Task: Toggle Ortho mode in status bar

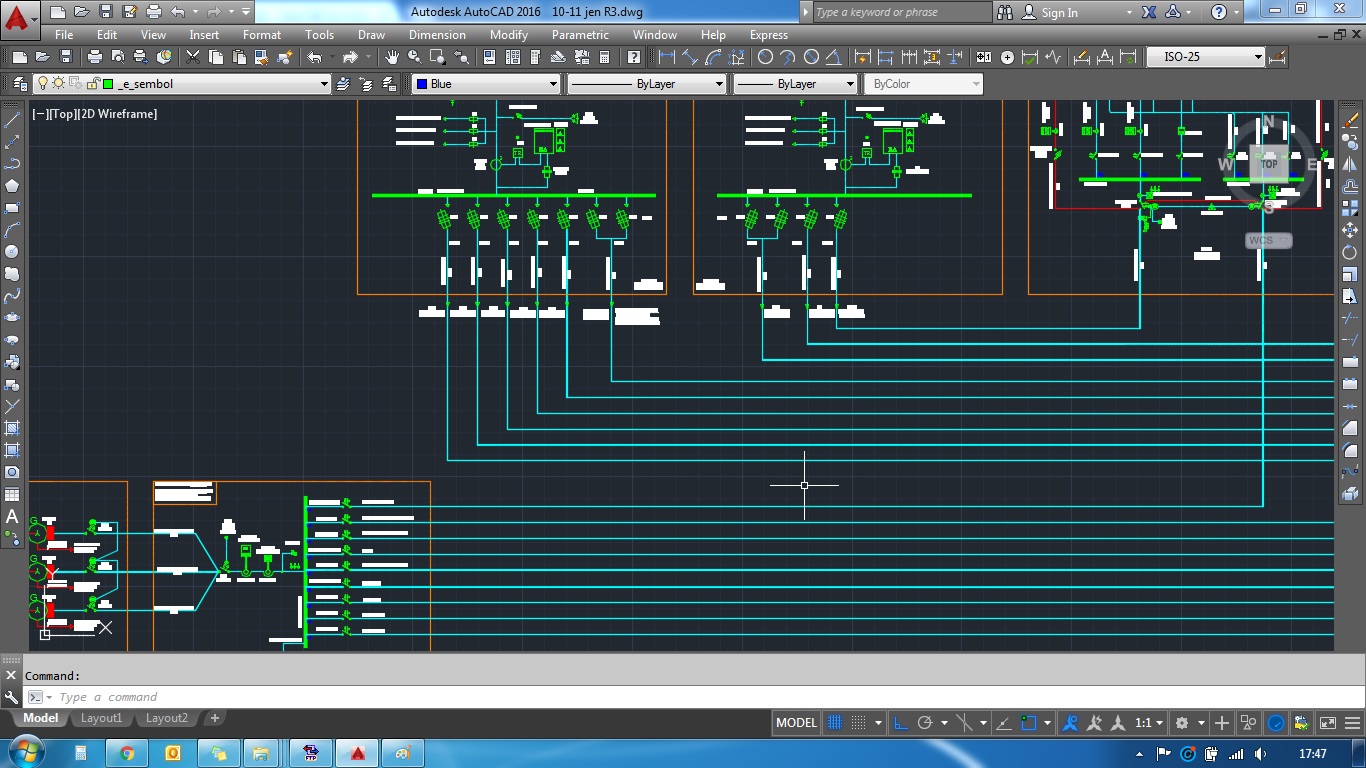Action: click(x=900, y=723)
